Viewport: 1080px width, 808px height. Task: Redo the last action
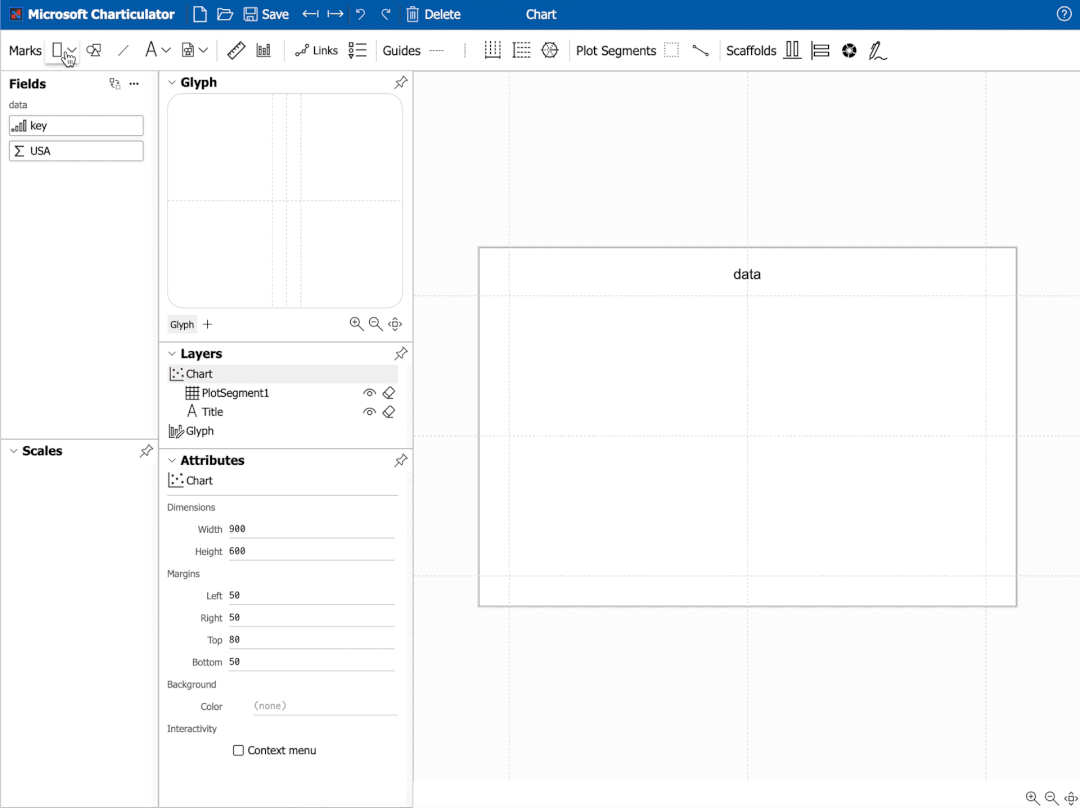pyautogui.click(x=386, y=14)
